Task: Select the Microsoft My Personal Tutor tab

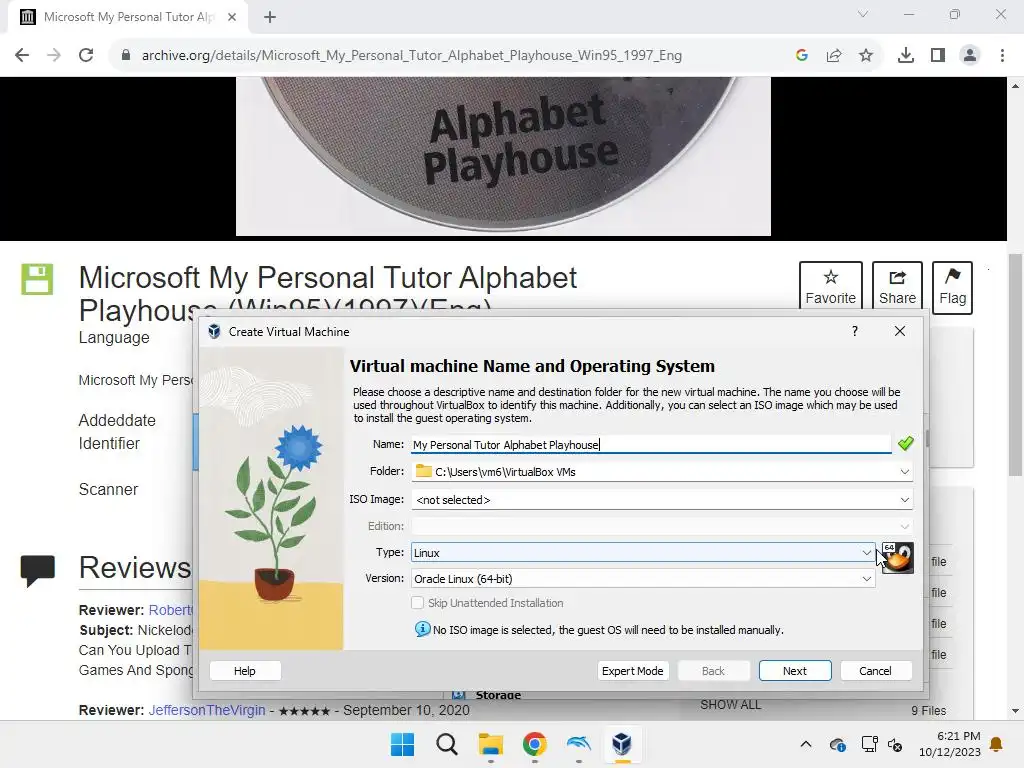Action: (128, 17)
